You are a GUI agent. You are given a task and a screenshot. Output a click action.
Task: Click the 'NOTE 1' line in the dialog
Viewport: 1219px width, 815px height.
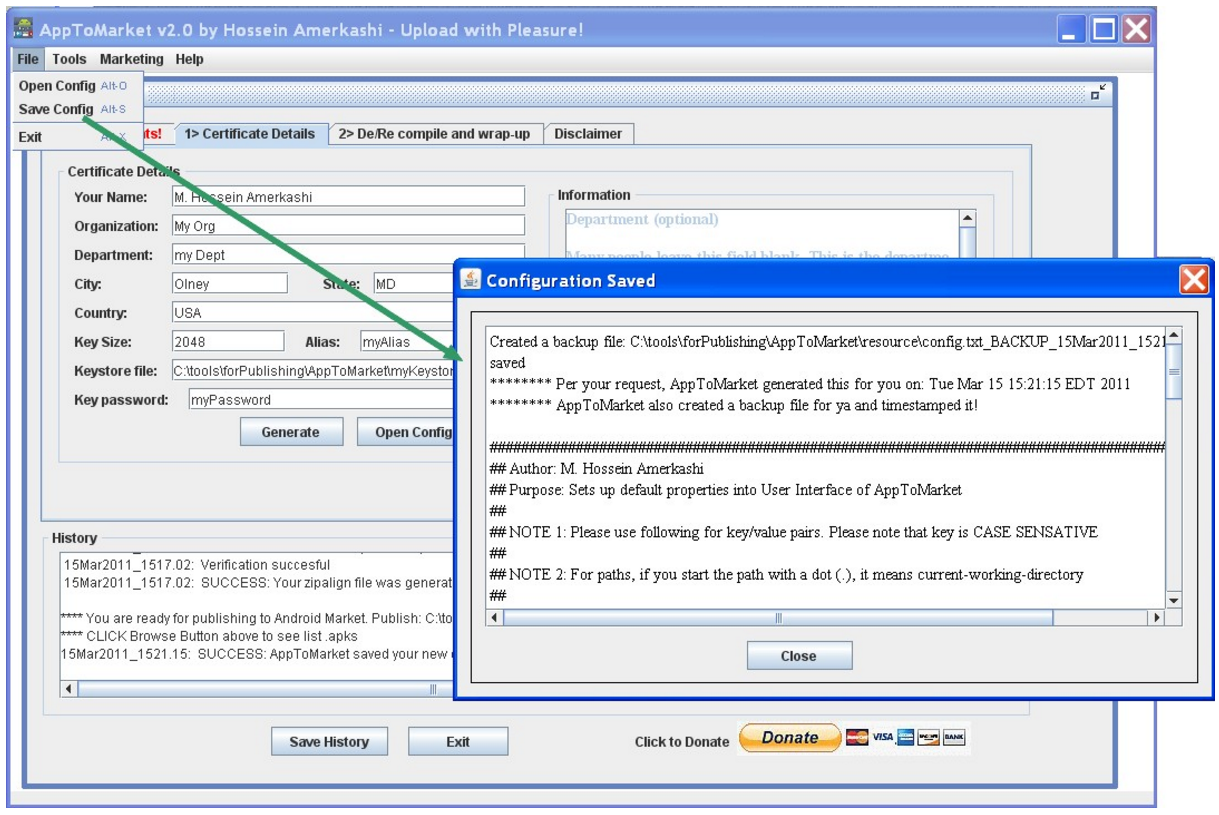794,532
